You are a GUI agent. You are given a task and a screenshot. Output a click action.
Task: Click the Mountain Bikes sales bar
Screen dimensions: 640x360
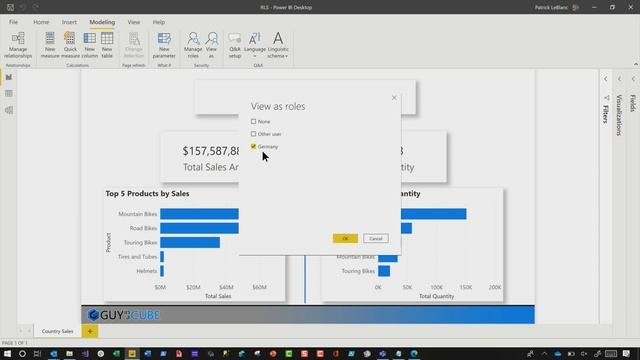(199, 214)
